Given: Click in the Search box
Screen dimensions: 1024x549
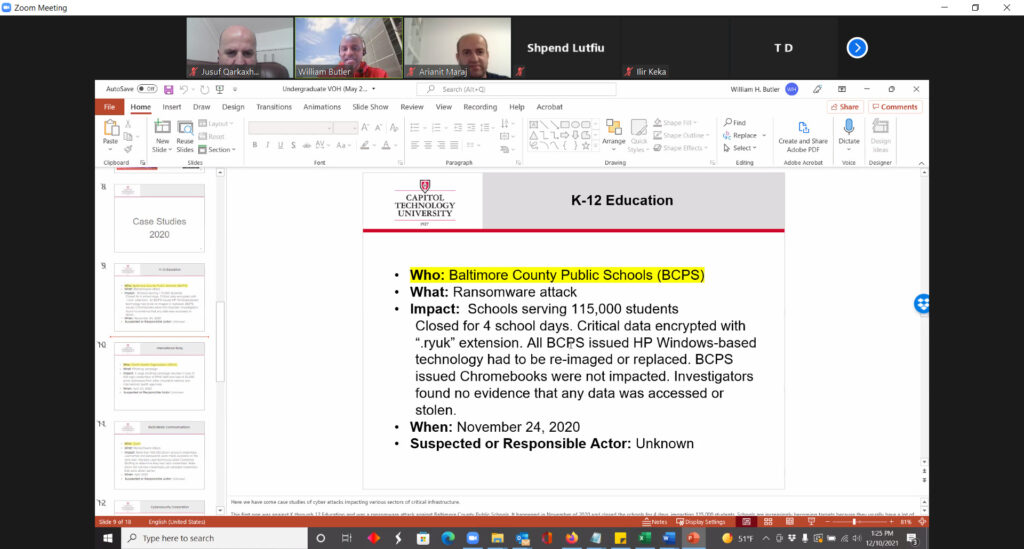Looking at the screenshot, I should 516,89.
